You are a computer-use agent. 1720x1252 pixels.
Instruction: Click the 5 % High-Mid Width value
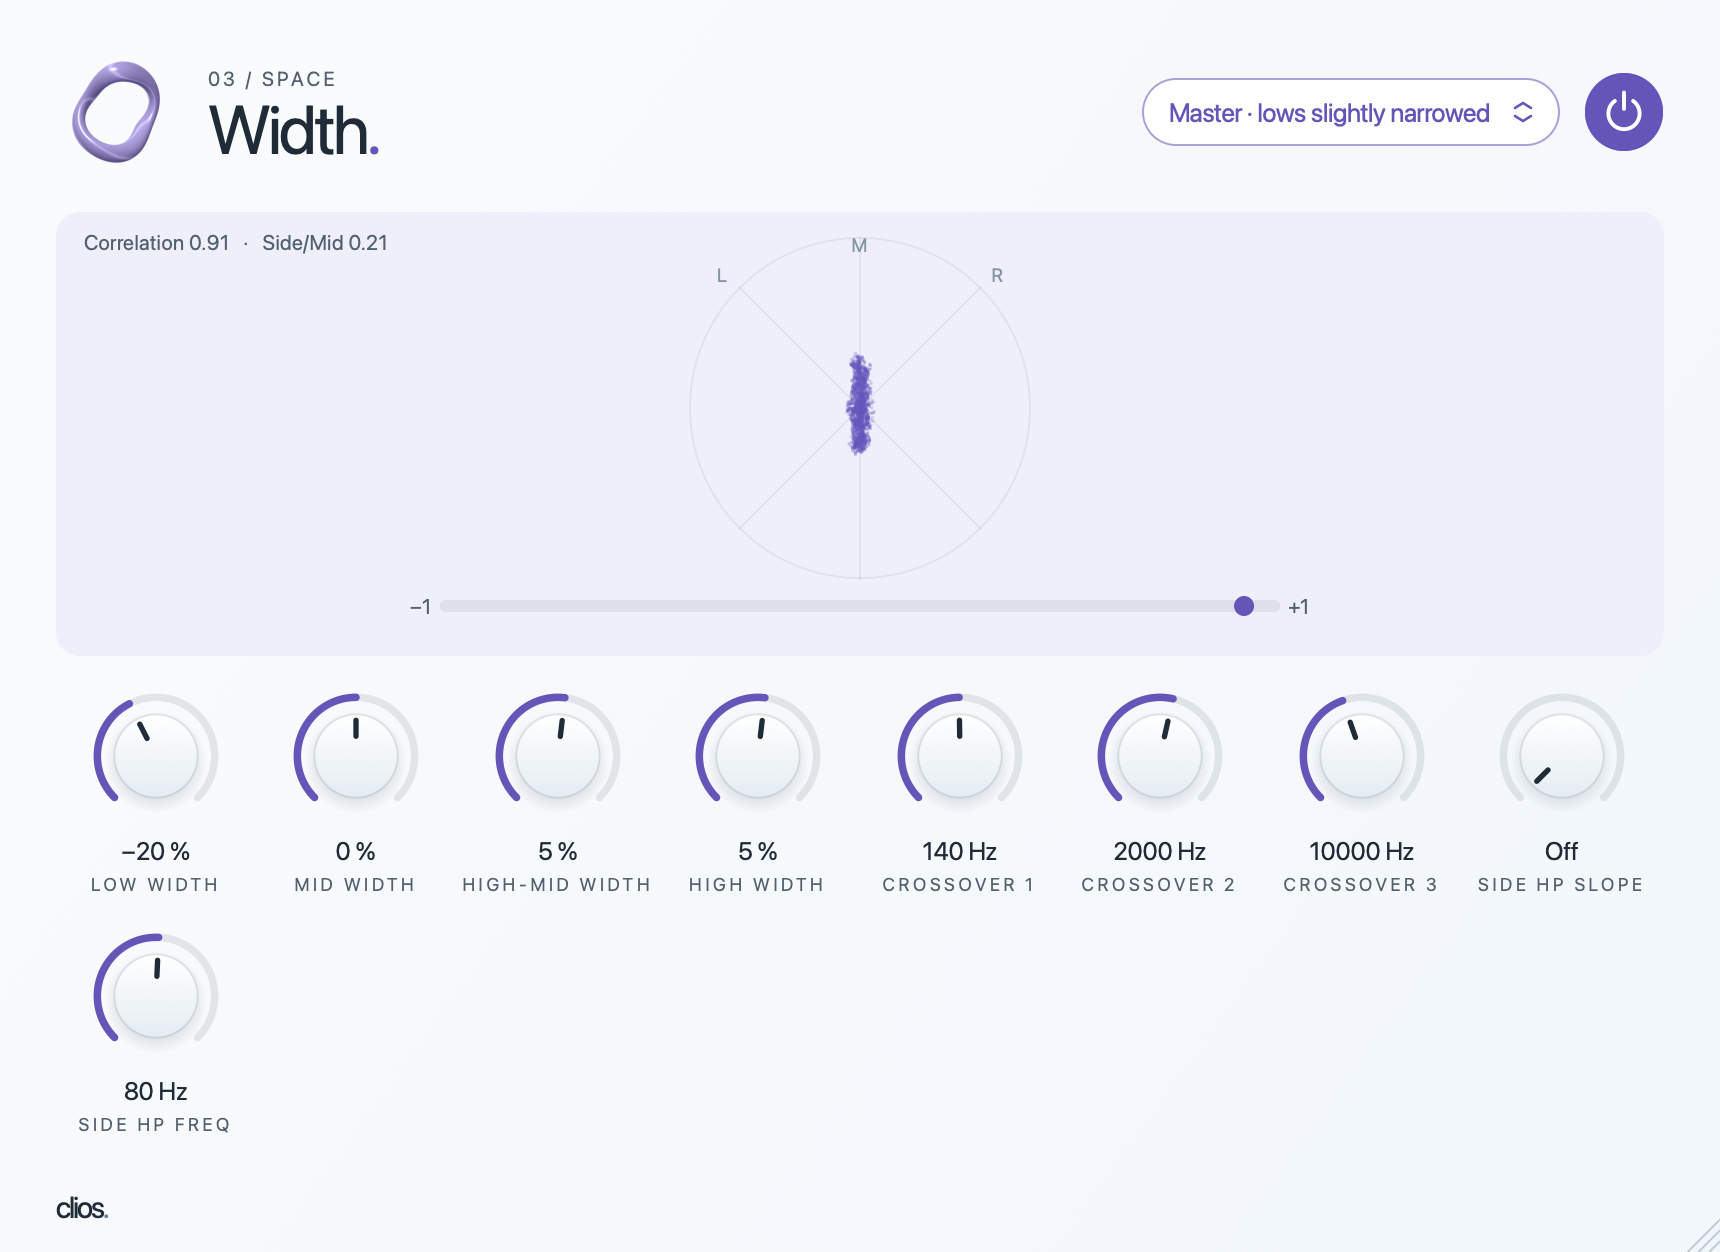[557, 851]
